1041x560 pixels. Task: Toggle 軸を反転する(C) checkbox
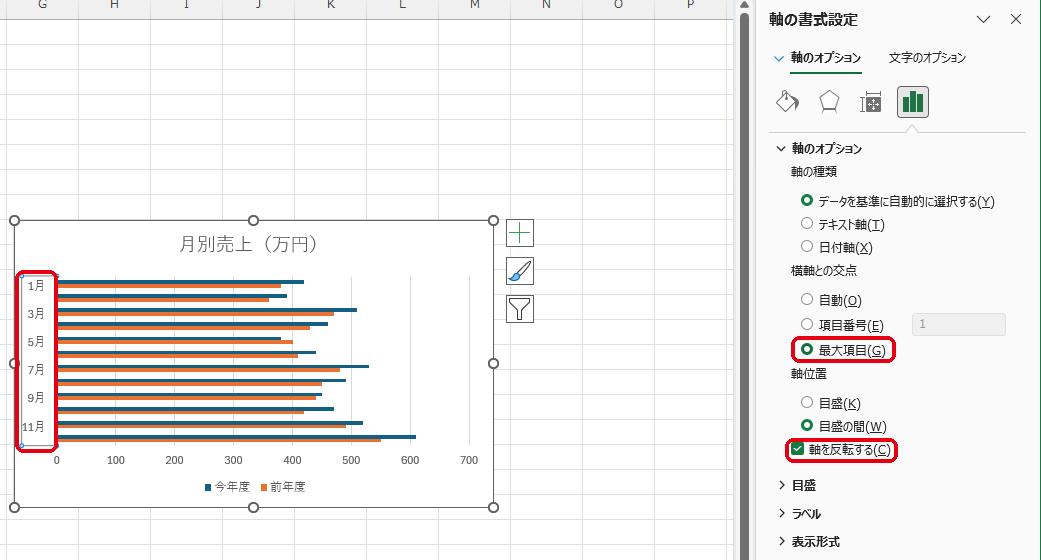click(797, 449)
